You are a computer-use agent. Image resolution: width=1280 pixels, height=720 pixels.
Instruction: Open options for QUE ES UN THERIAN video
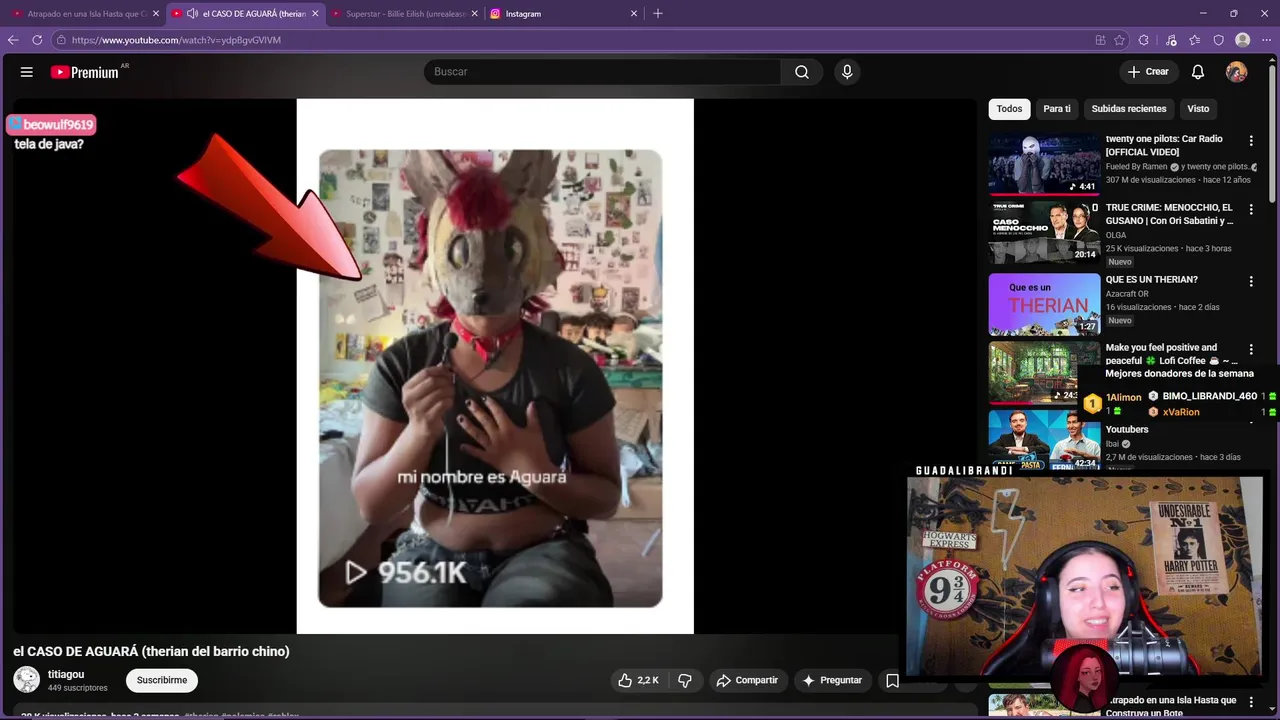click(1251, 281)
